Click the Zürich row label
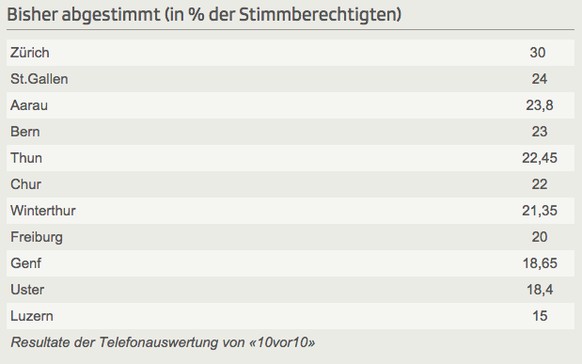 click(x=30, y=53)
